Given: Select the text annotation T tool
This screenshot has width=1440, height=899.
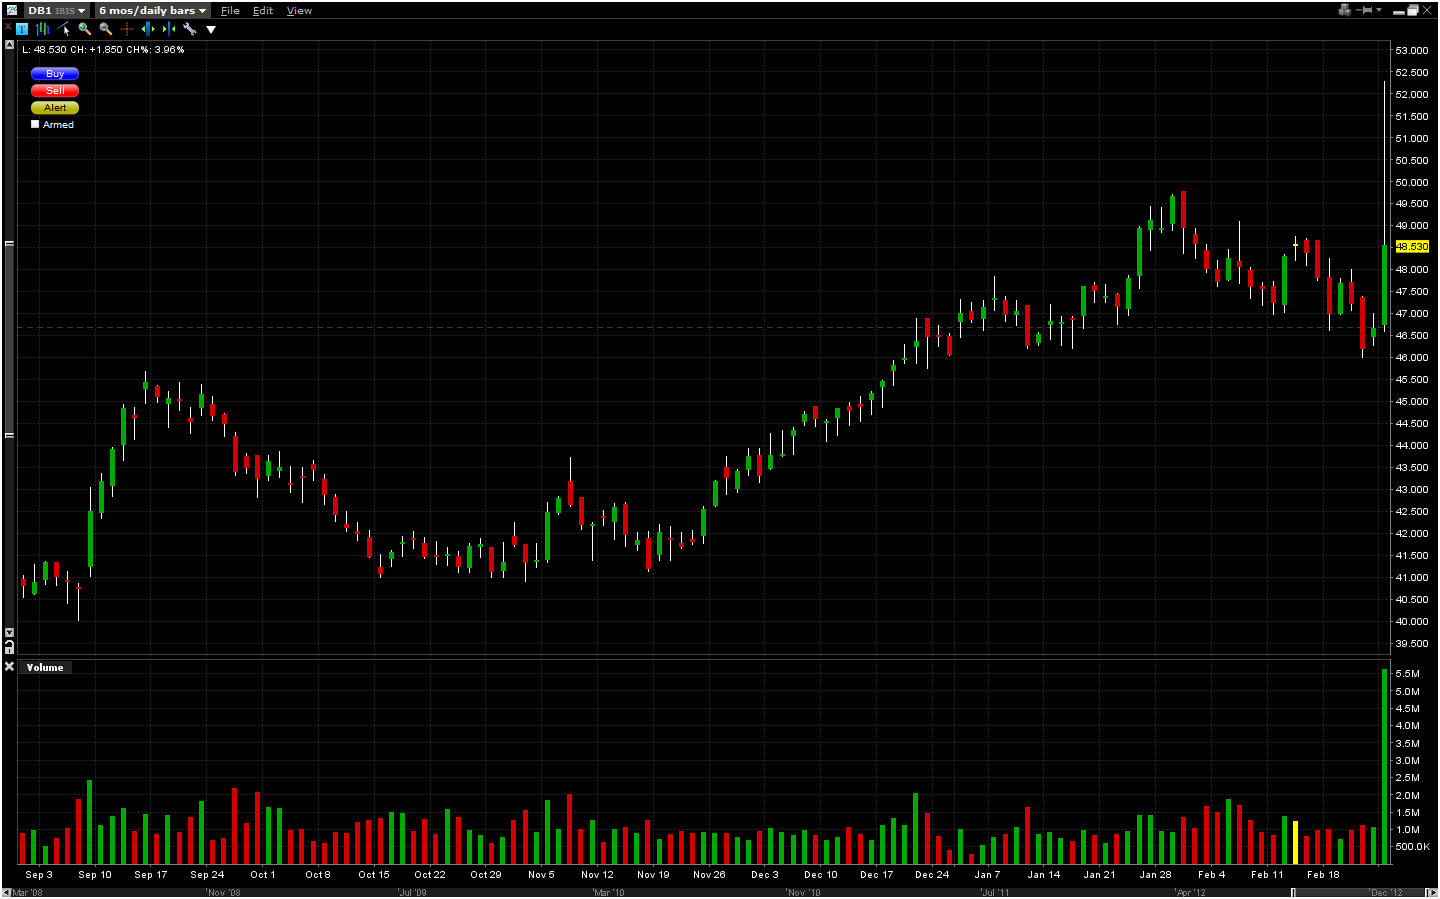Looking at the screenshot, I should [x=22, y=29].
